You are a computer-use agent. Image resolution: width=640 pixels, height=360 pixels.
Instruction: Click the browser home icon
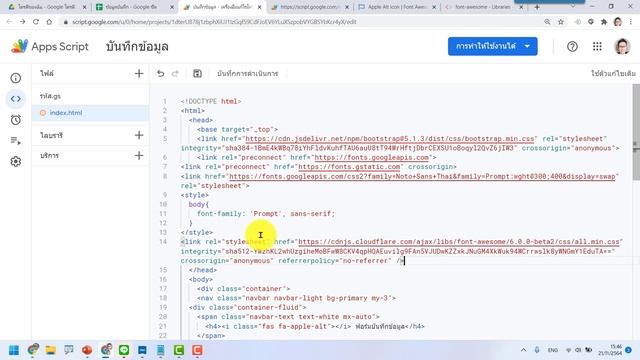point(49,22)
